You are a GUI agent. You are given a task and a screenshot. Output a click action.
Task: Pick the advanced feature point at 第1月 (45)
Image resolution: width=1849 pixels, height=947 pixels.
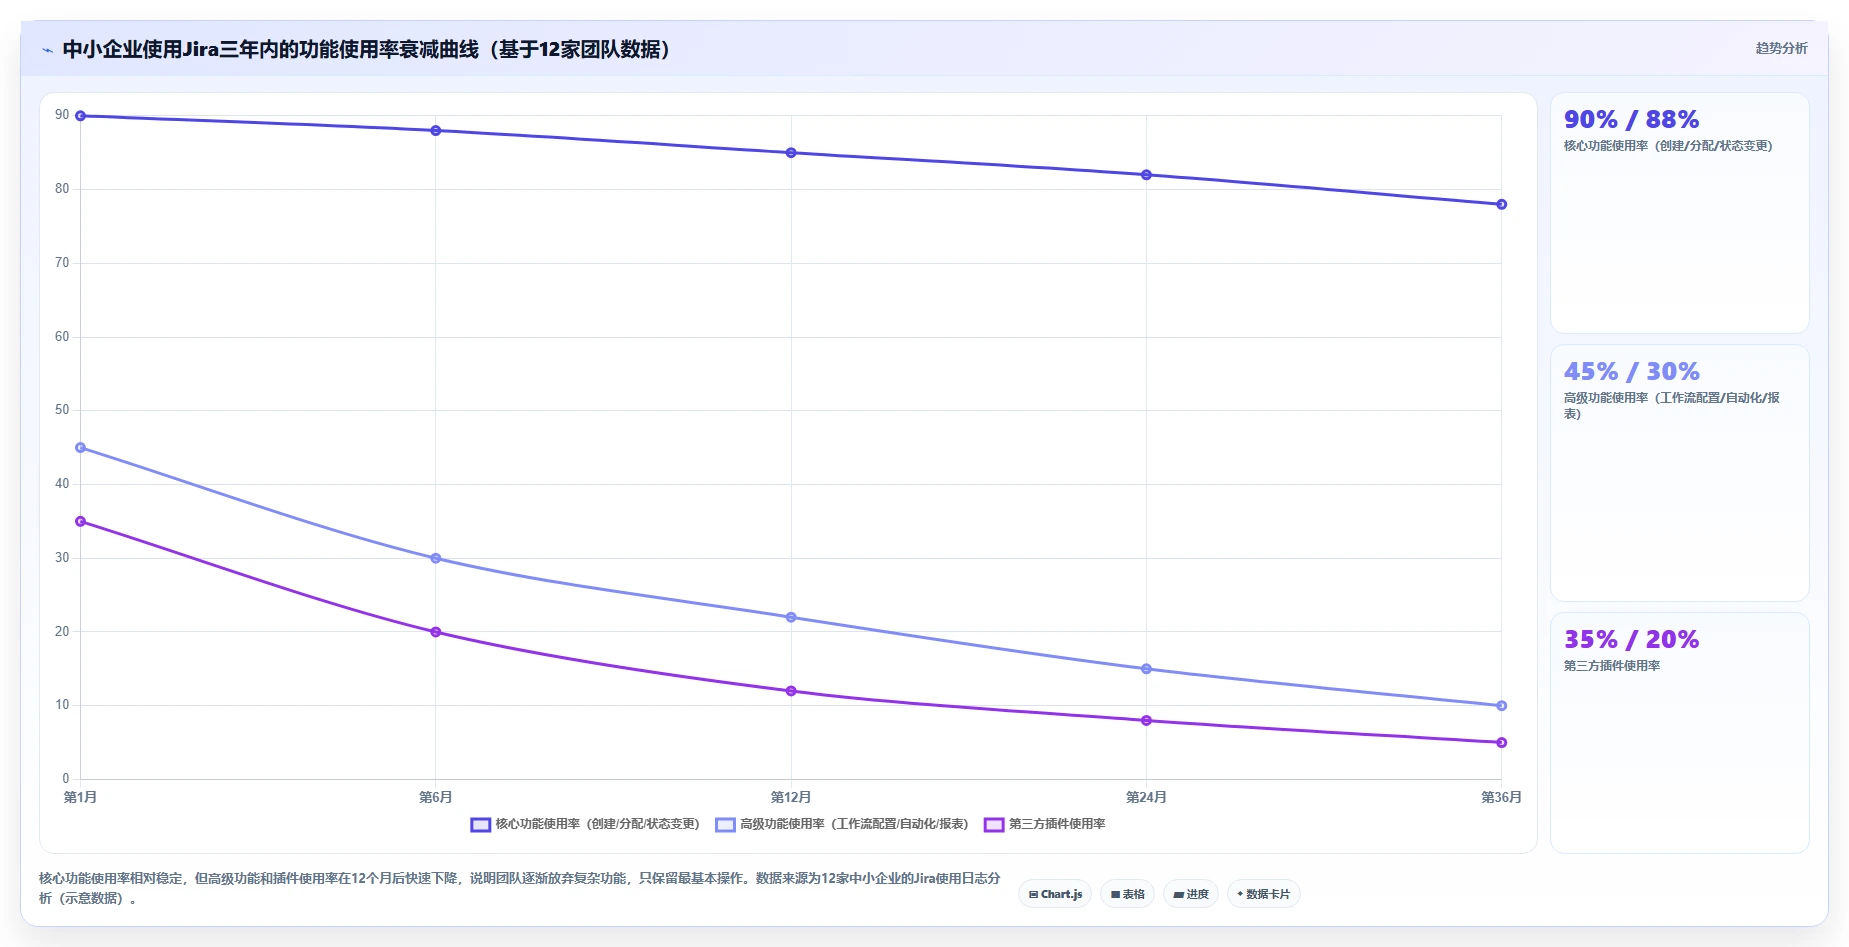[x=80, y=448]
